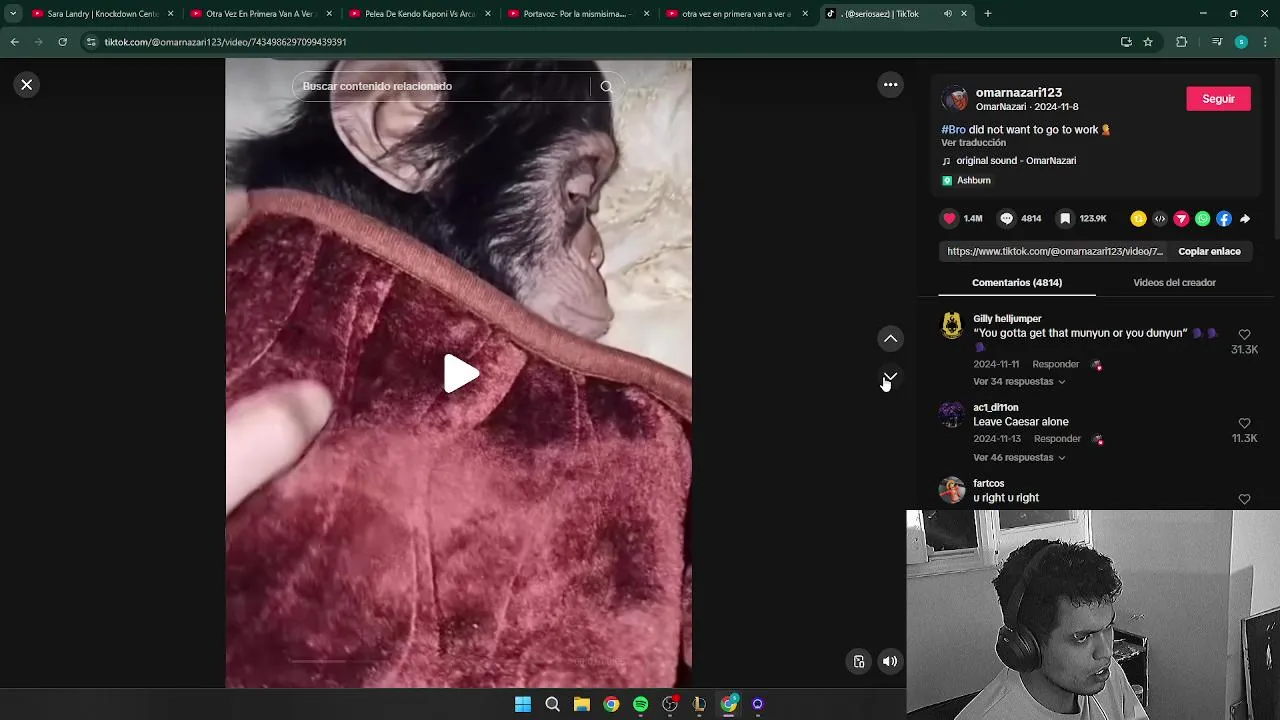Screen dimensions: 1280x720
Task: Click the embed code icon
Action: coord(1160,219)
